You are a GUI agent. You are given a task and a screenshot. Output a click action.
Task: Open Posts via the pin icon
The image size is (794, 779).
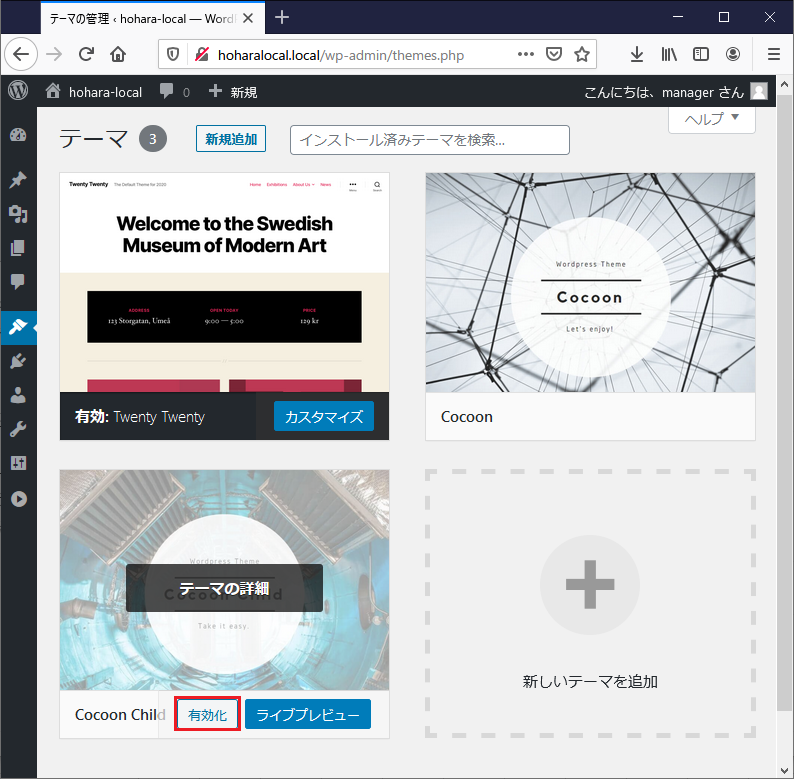[x=18, y=180]
